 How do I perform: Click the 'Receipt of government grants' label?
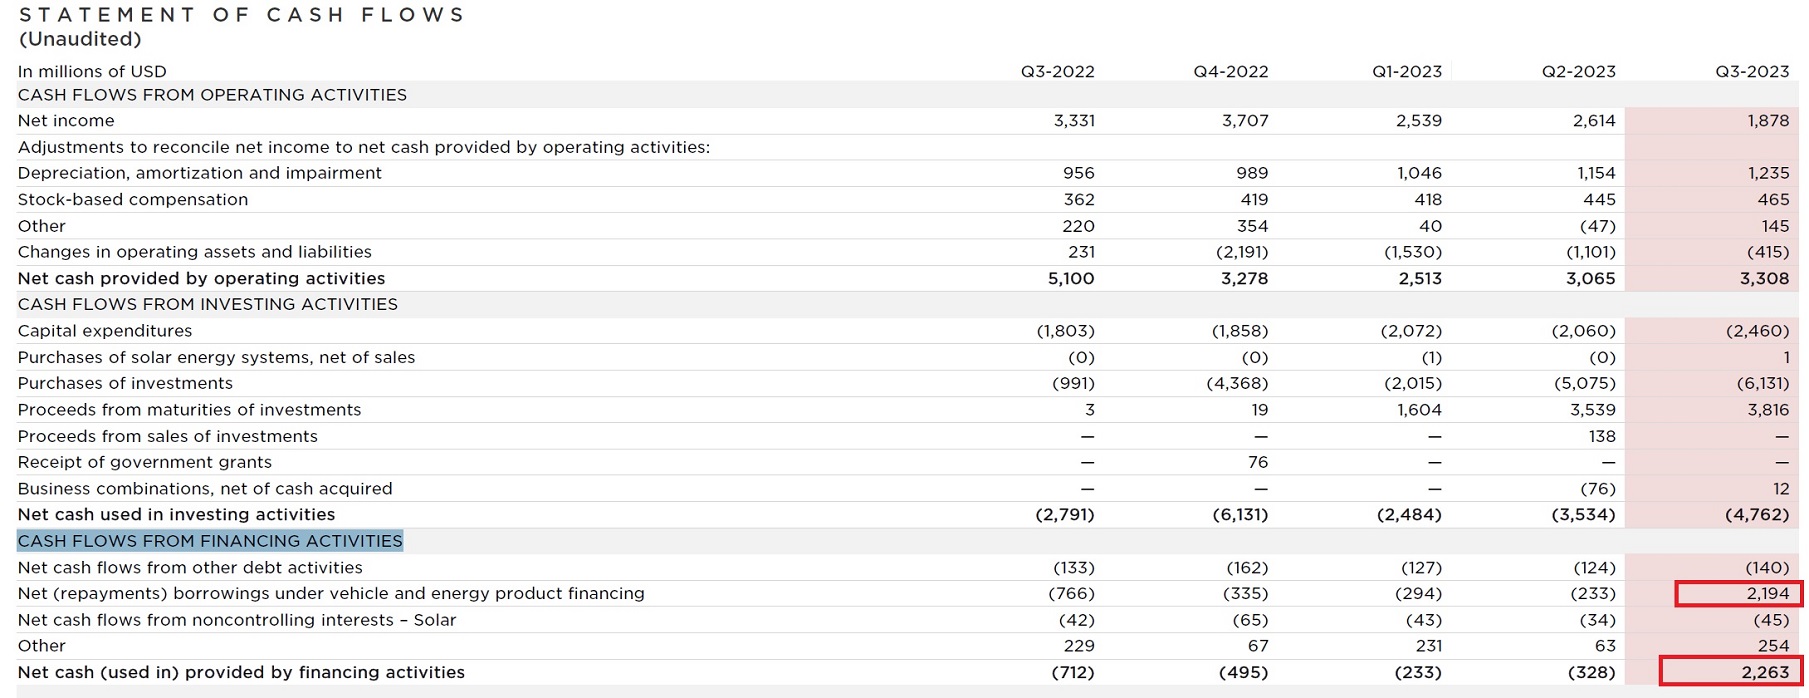point(145,462)
